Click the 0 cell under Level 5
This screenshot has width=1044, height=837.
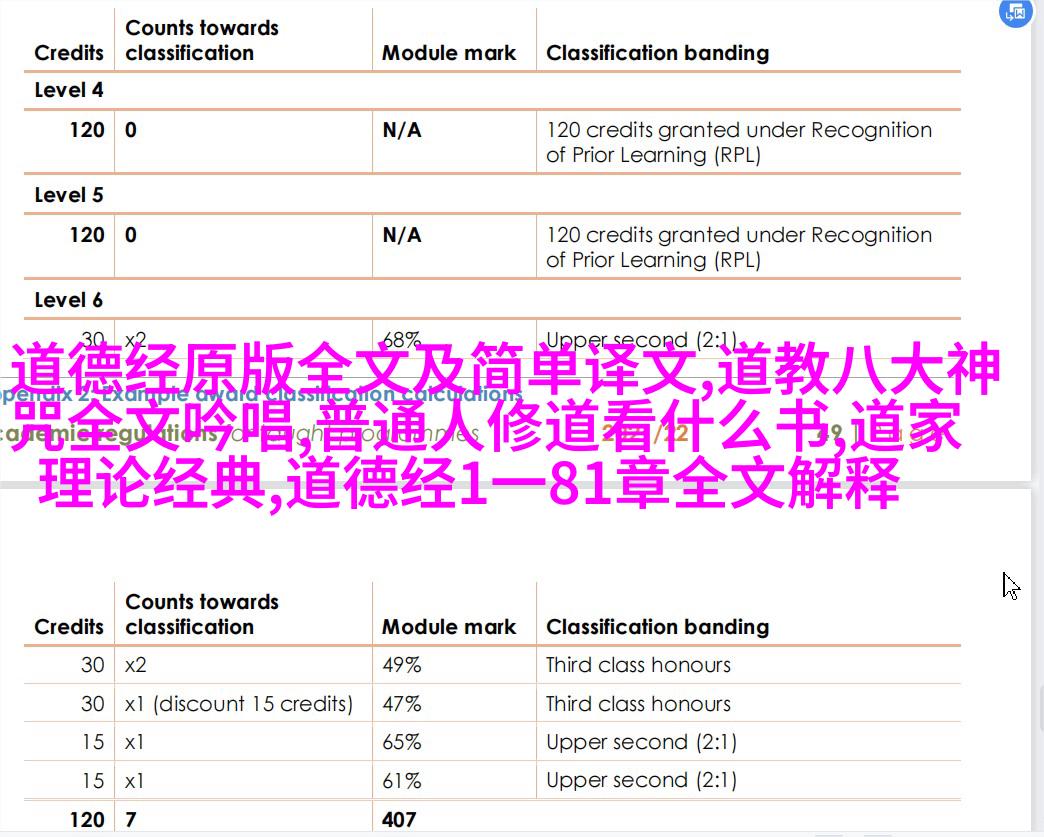tap(130, 235)
